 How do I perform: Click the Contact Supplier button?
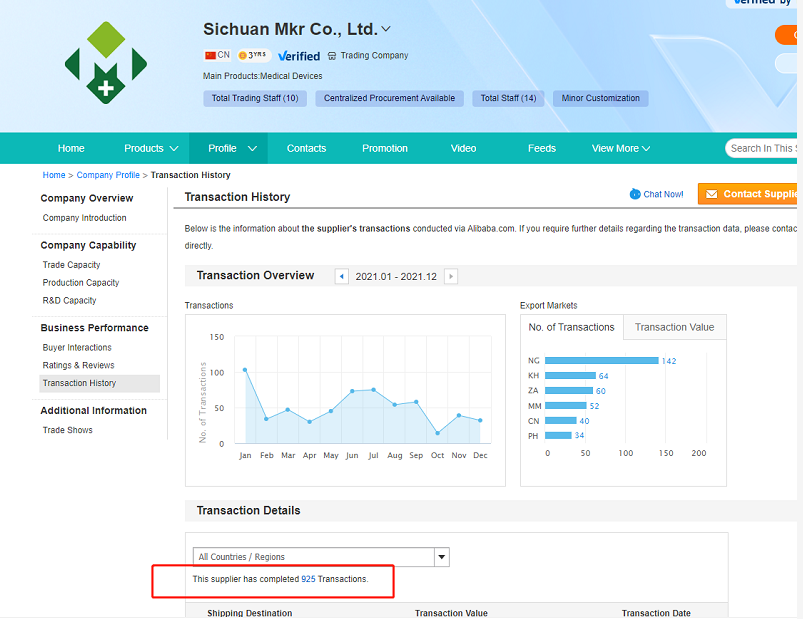click(x=750, y=194)
